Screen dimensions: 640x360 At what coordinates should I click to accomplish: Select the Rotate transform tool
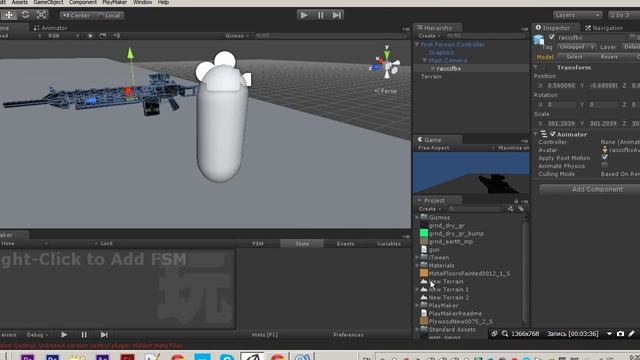(x=25, y=15)
